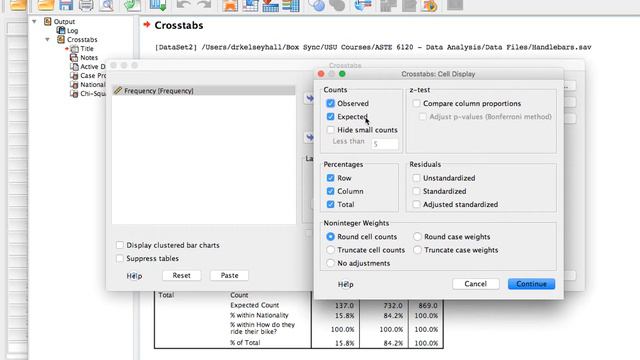Select Frequency variable in the list

click(204, 91)
